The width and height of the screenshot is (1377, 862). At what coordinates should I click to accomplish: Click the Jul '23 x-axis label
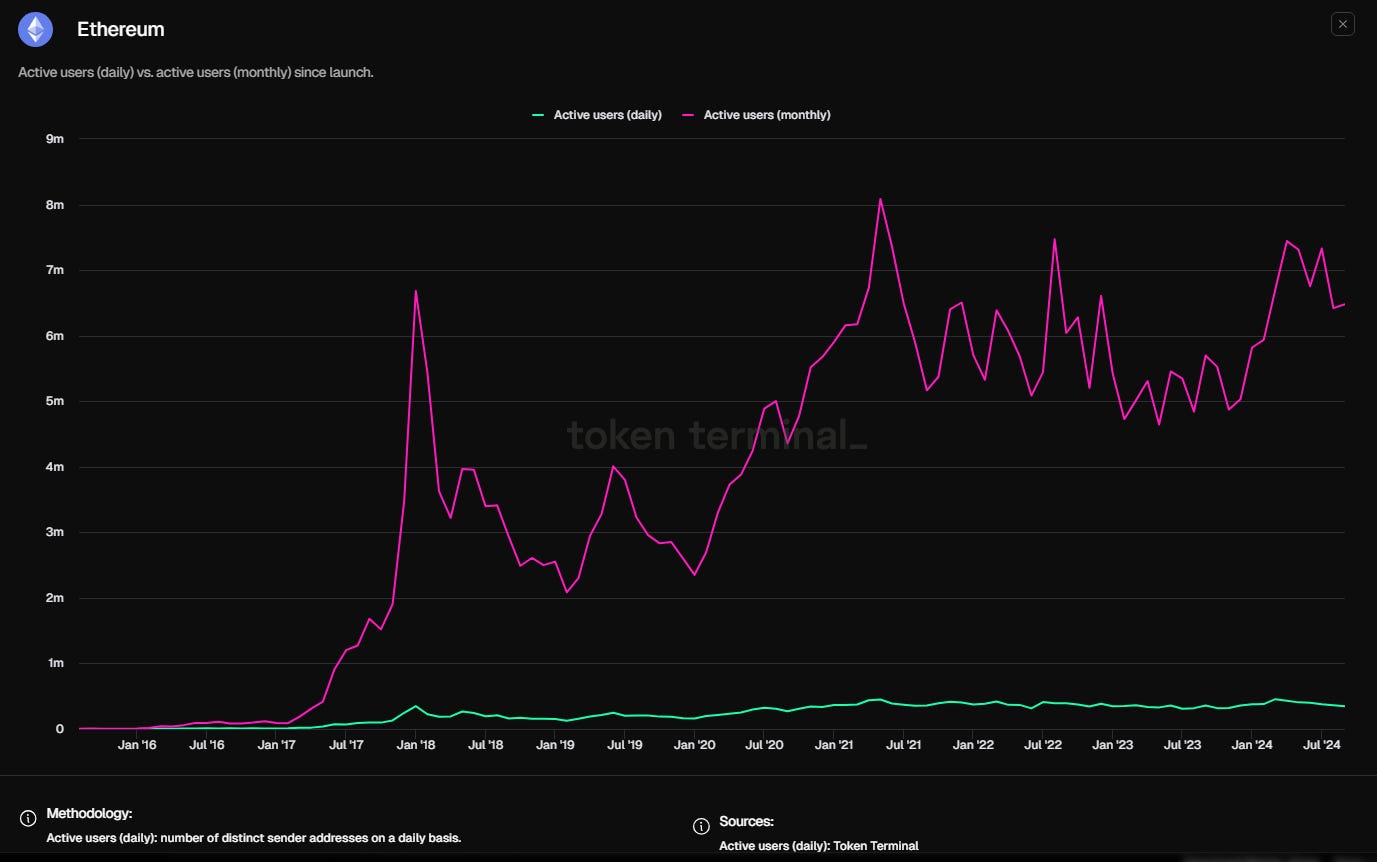coord(1182,745)
